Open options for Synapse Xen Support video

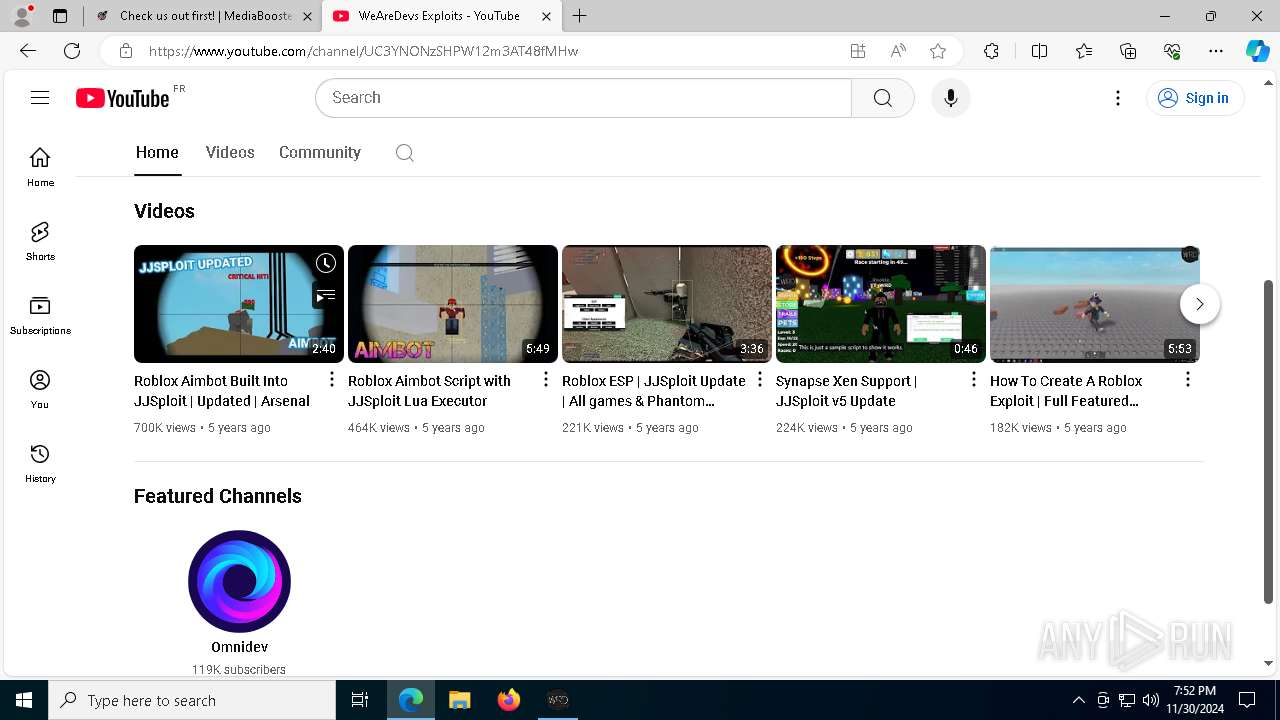974,380
